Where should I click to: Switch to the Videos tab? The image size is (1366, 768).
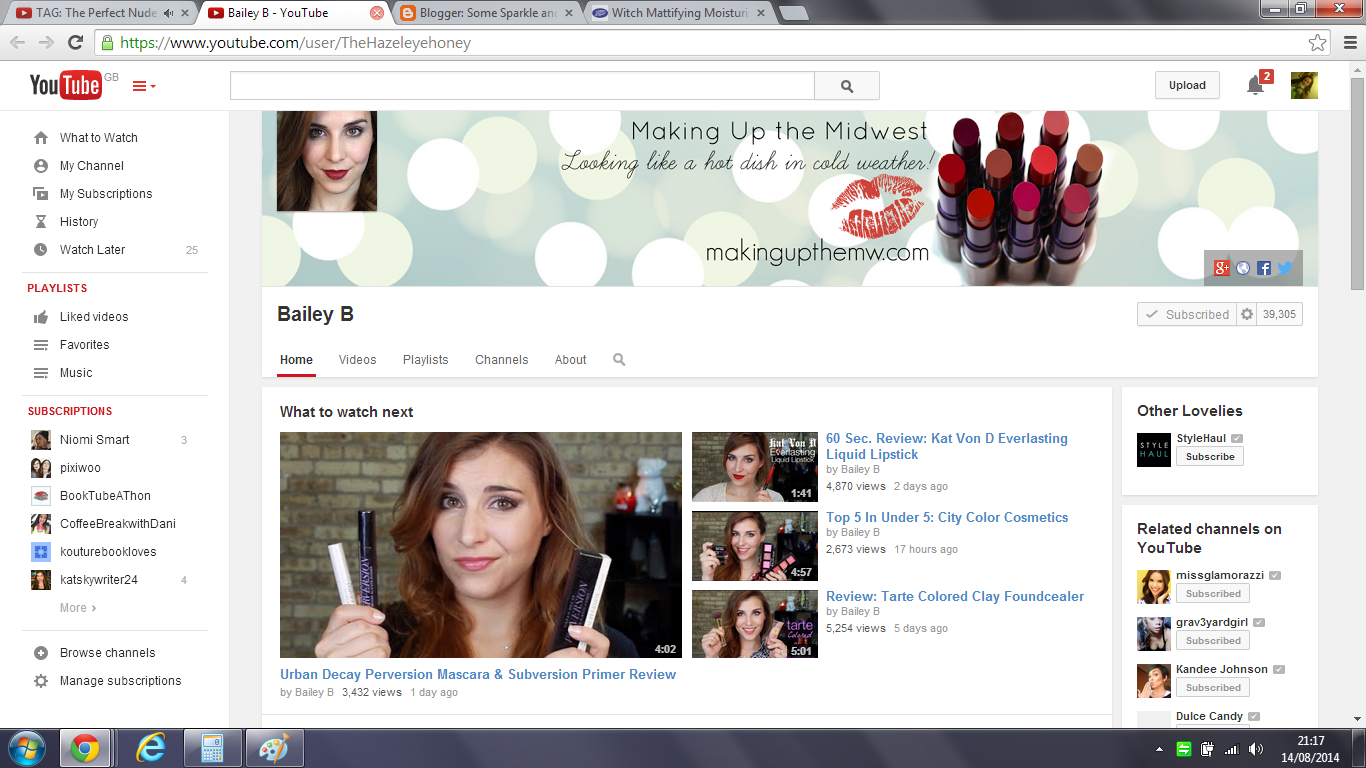tap(357, 360)
